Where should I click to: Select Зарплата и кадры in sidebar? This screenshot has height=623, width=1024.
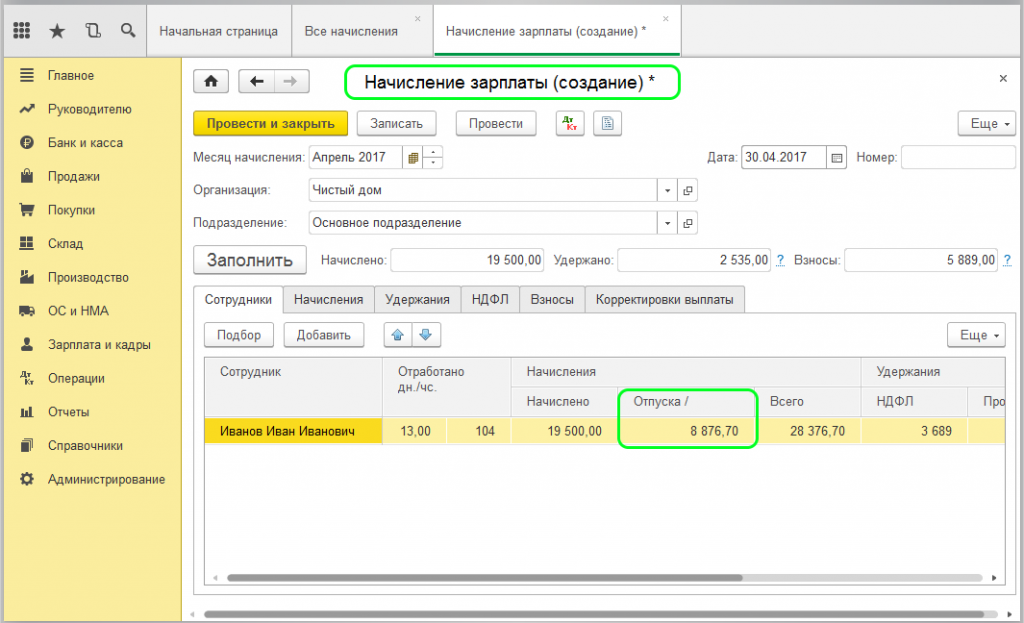99,345
